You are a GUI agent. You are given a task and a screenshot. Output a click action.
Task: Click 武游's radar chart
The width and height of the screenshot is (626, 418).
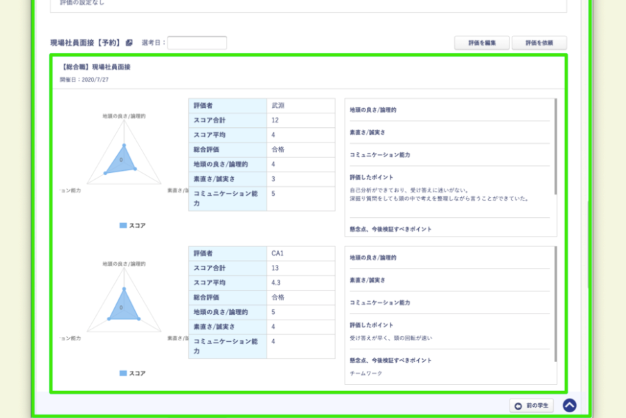pos(122,160)
